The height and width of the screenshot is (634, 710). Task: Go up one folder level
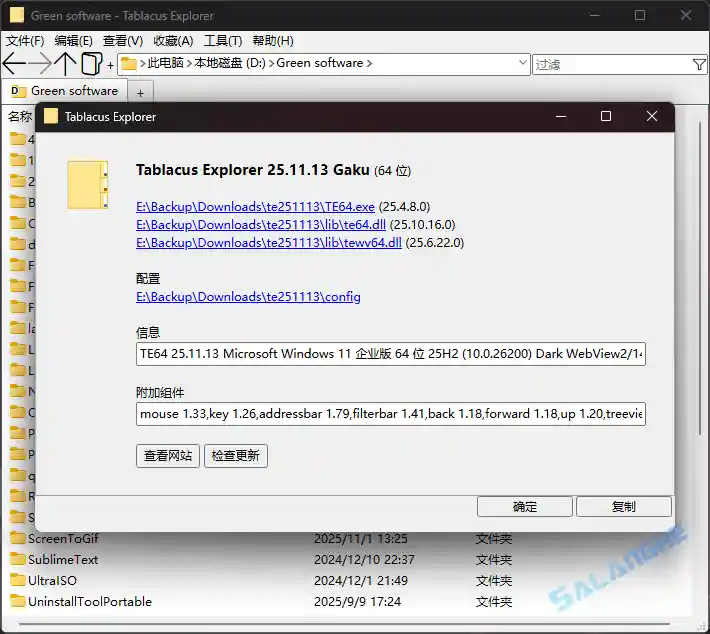(66, 63)
